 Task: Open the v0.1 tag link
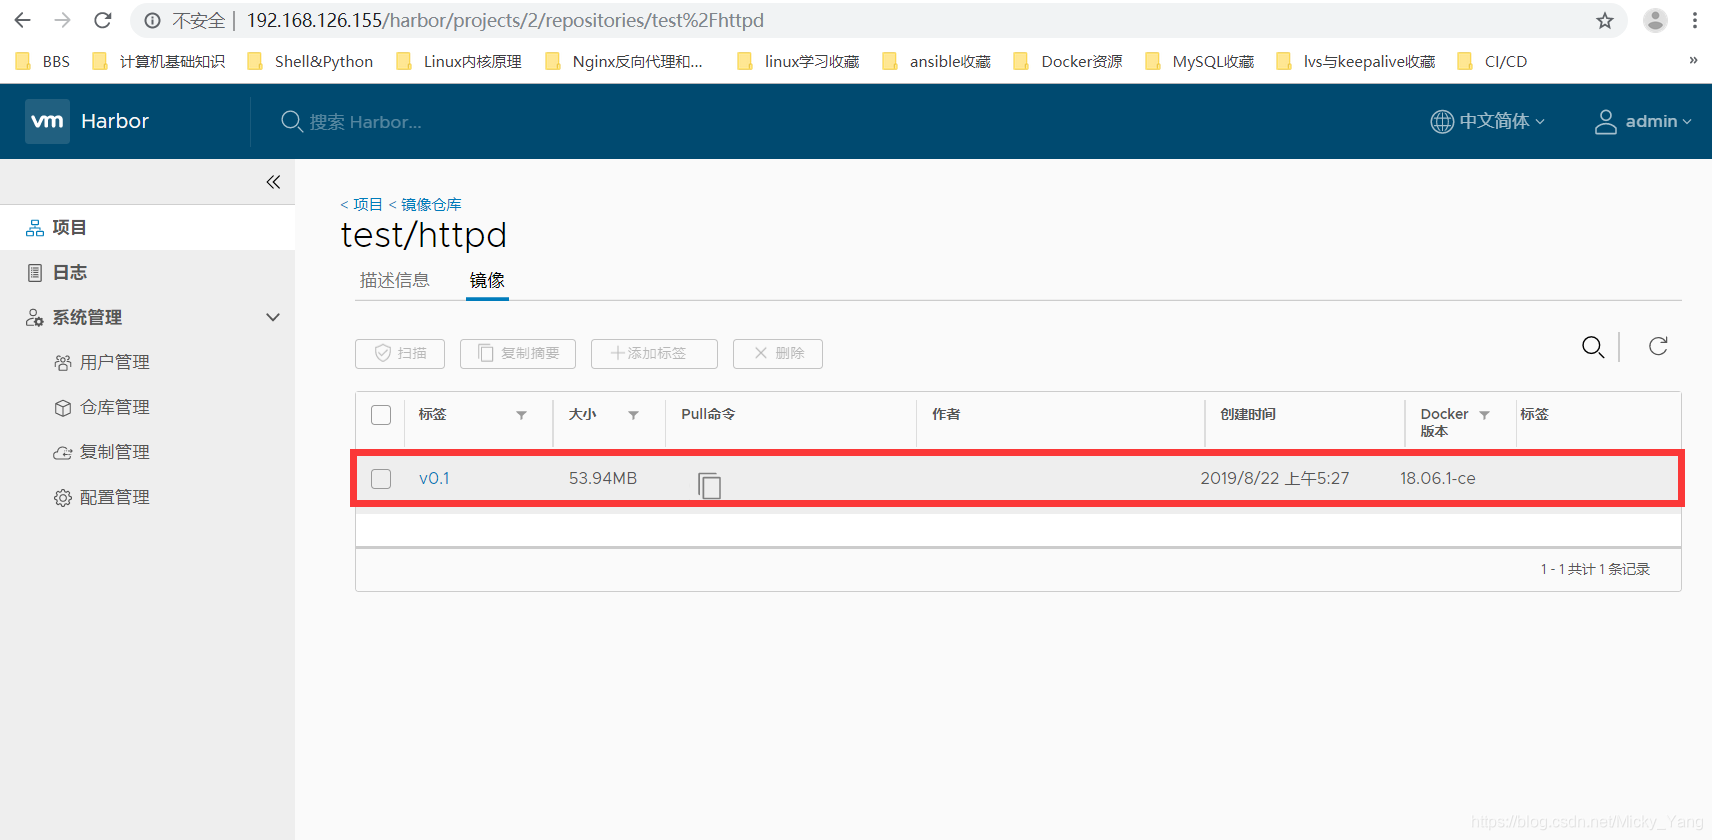[434, 479]
